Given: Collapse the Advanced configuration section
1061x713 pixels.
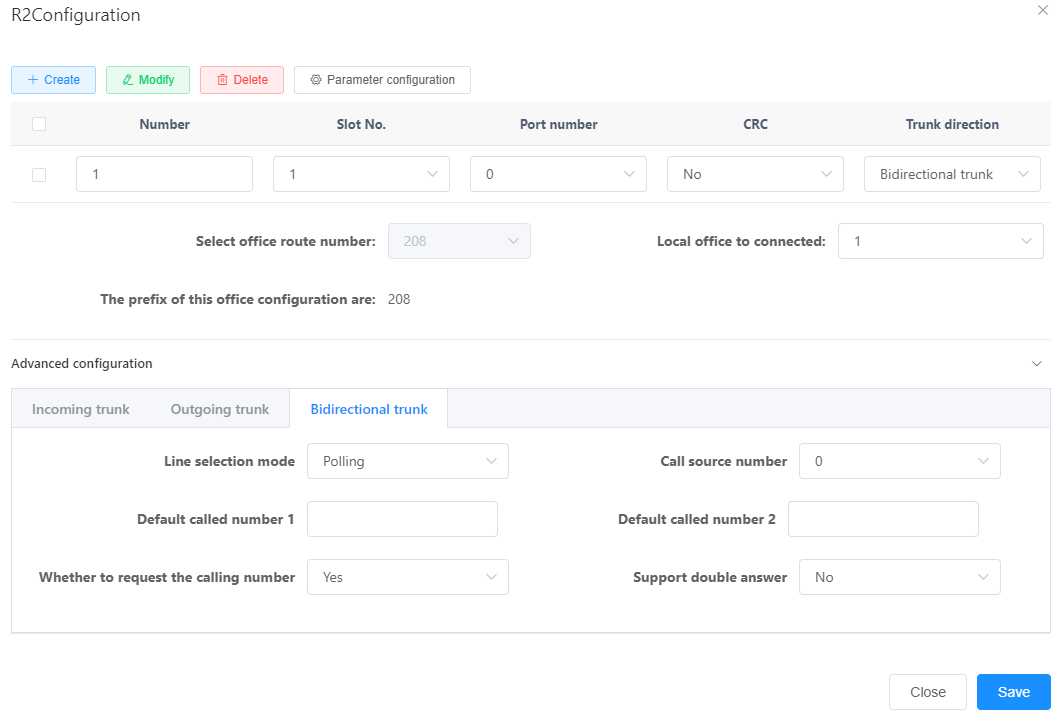Looking at the screenshot, I should point(1037,364).
